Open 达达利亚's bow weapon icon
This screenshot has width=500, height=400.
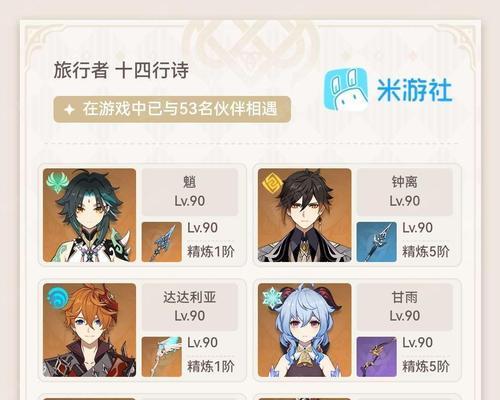coord(162,357)
